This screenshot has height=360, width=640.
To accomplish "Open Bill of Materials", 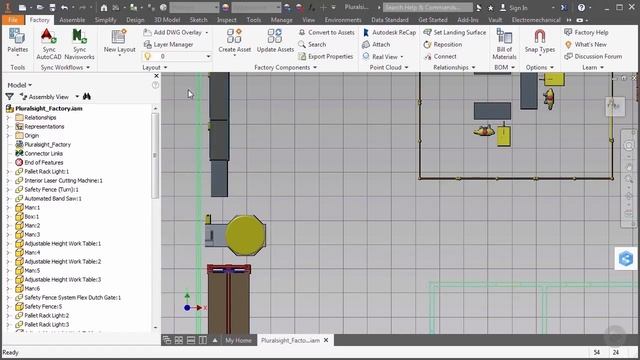I will [504, 44].
